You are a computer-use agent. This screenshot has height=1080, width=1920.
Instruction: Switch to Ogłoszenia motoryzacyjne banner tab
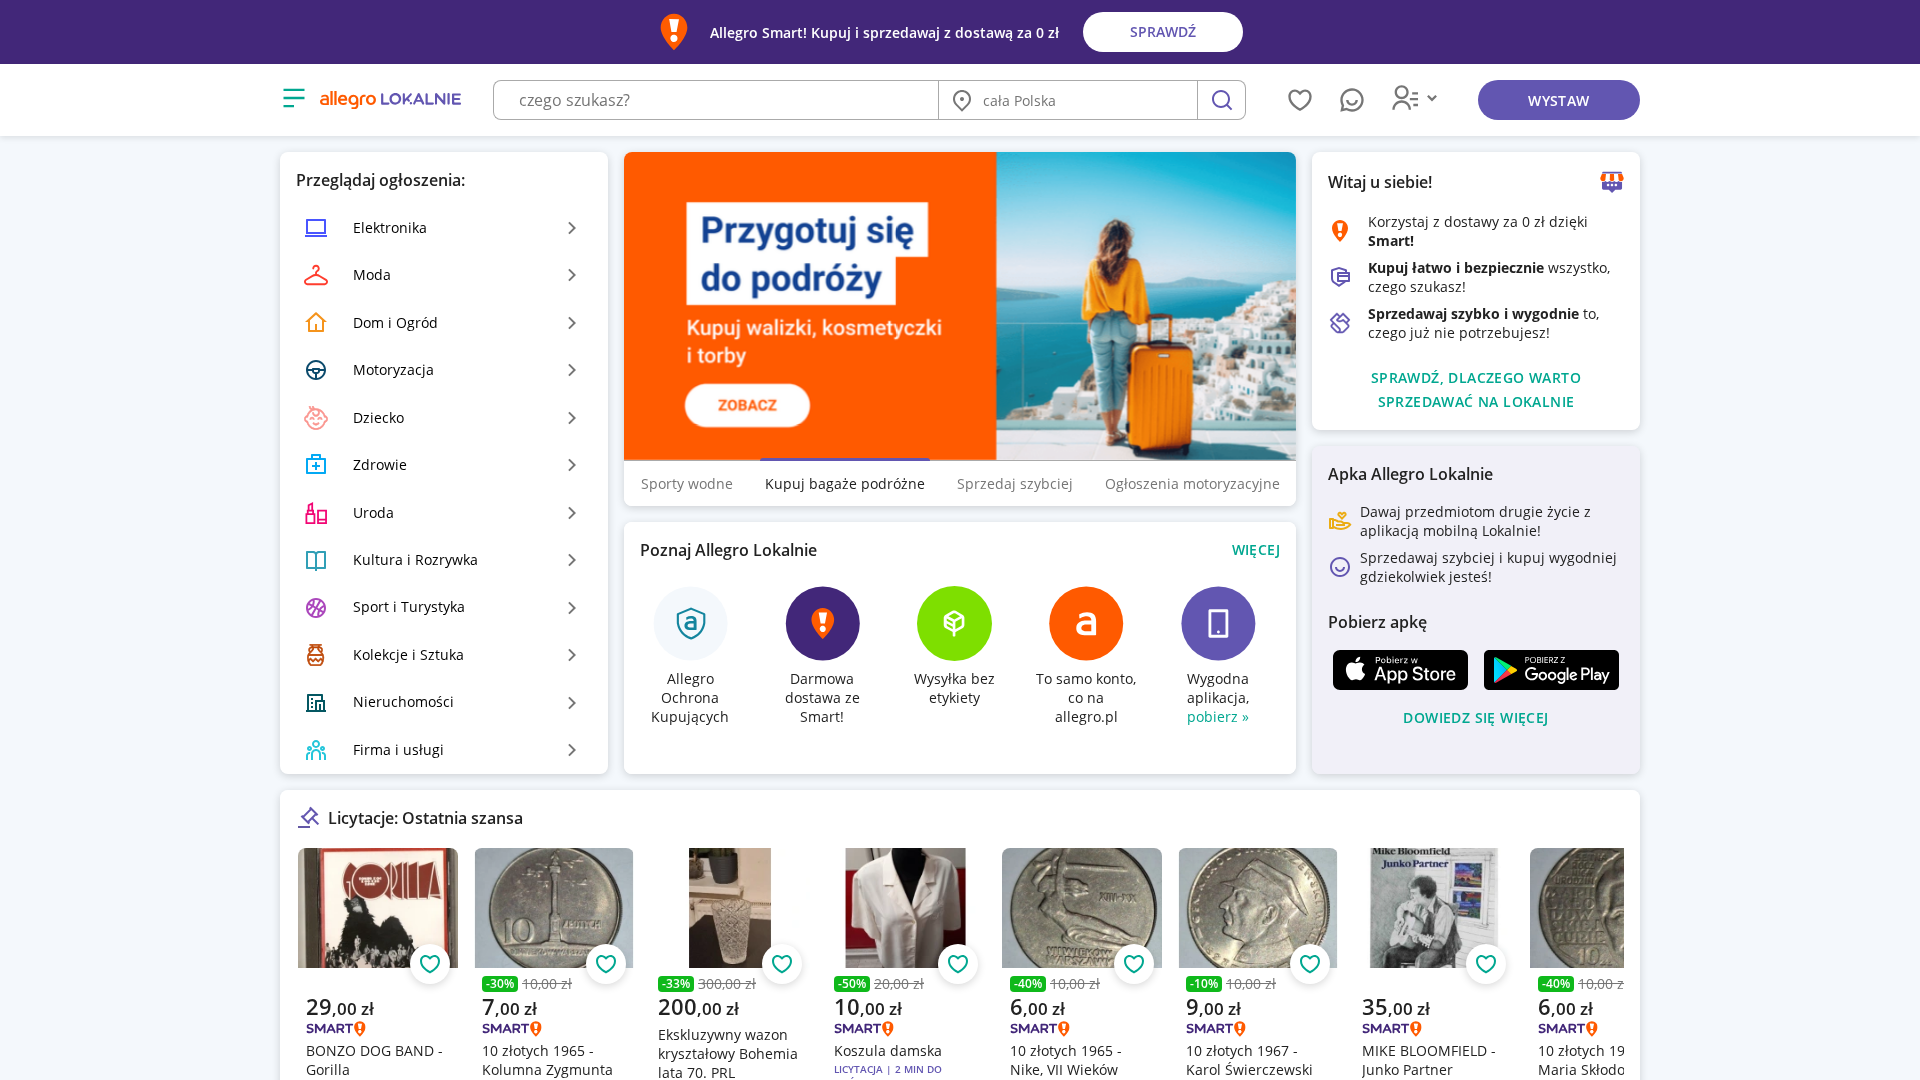pyautogui.click(x=1192, y=484)
